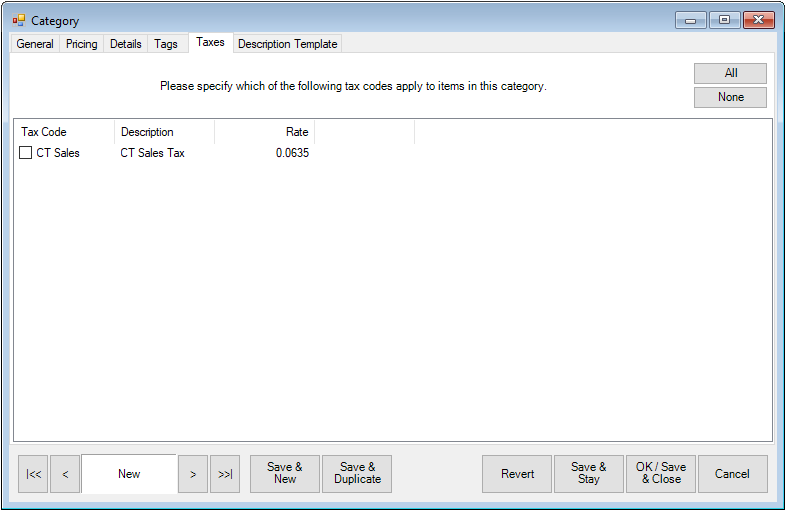The image size is (787, 512).
Task: Jump to last record with >>| button
Action: (225, 474)
